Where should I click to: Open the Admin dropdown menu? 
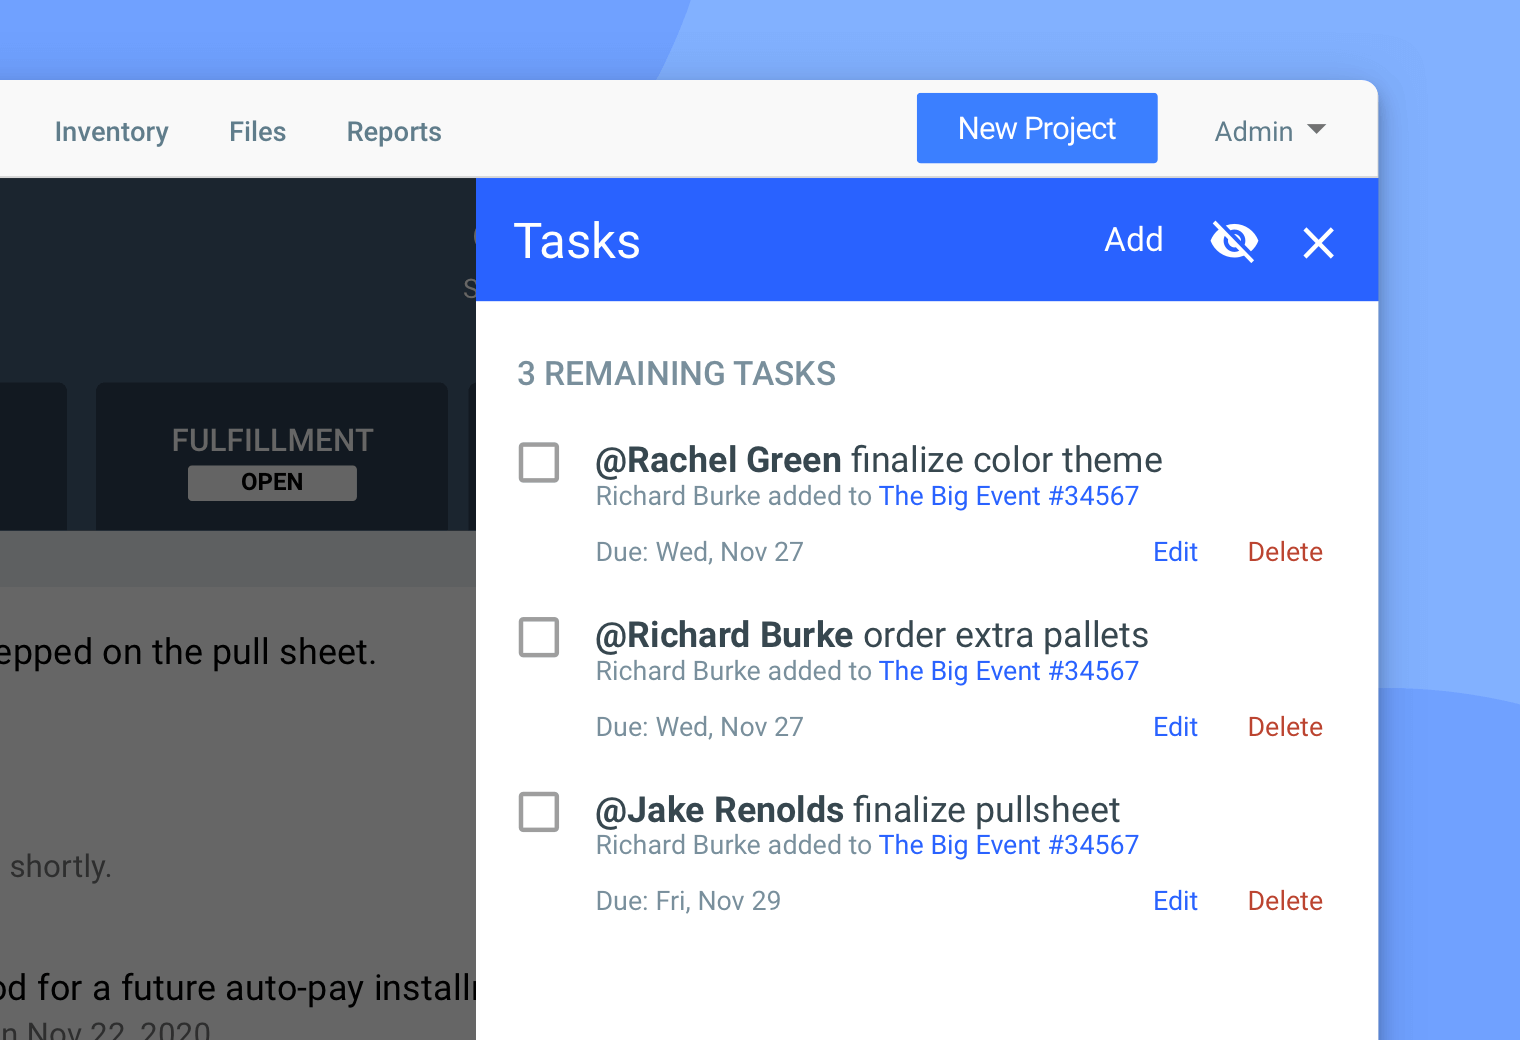[1270, 131]
